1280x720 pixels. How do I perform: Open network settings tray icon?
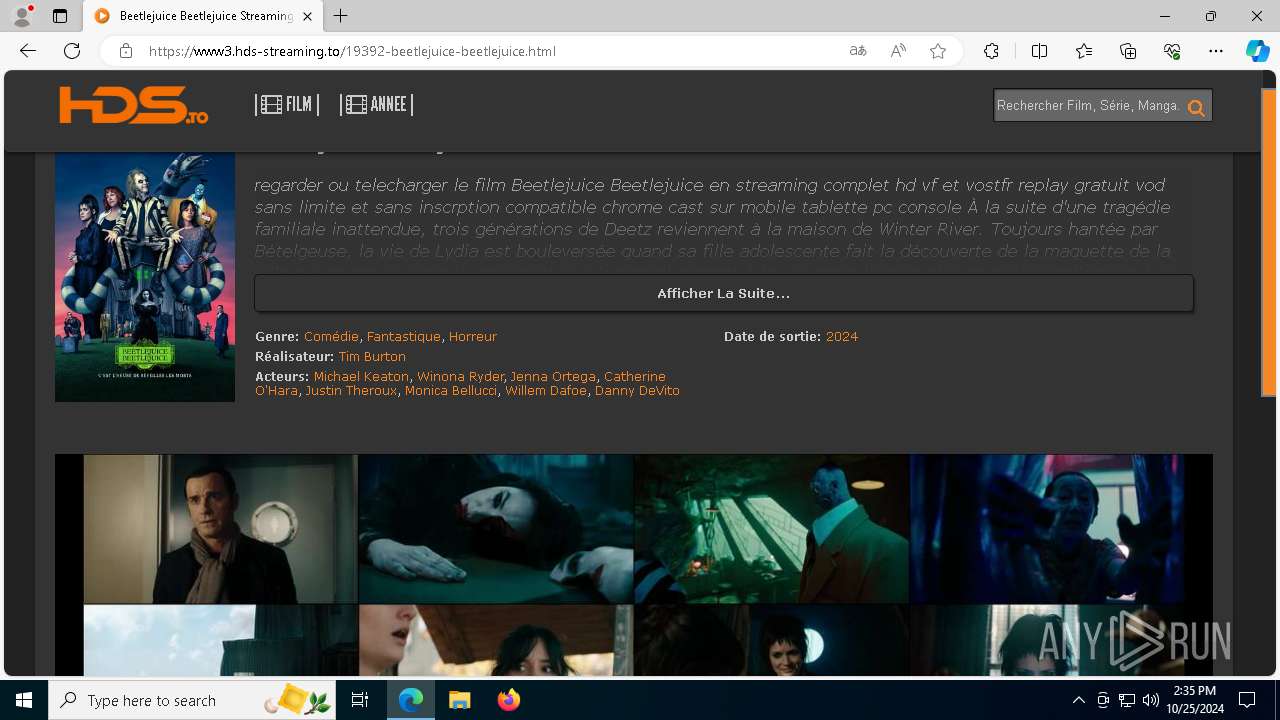pyautogui.click(x=1126, y=700)
